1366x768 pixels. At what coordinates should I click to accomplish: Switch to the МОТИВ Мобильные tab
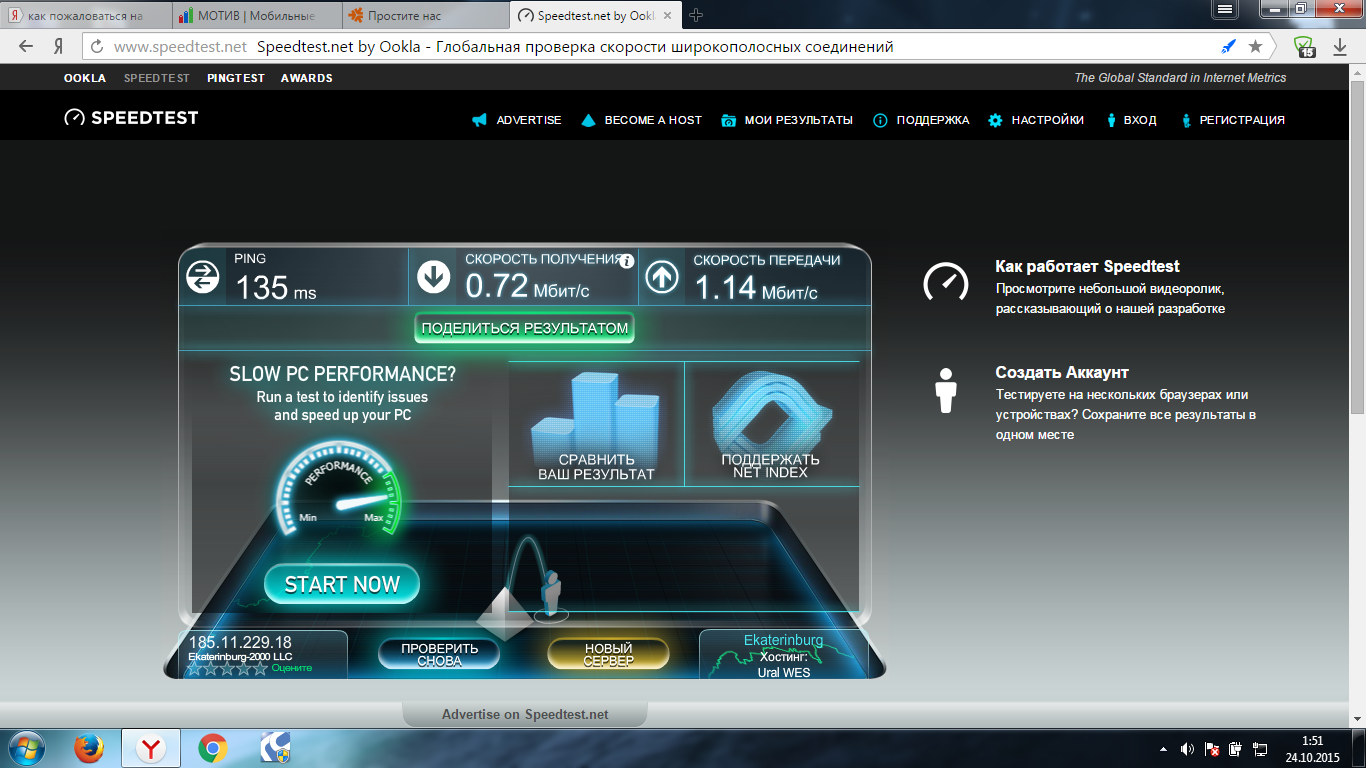coord(257,16)
